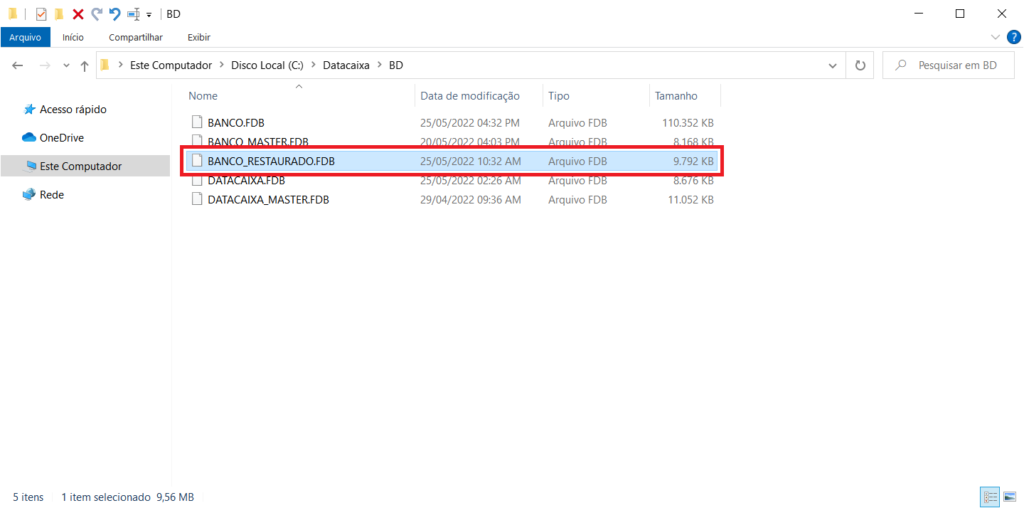
Task: Click the red Delete X icon
Action: (78, 14)
